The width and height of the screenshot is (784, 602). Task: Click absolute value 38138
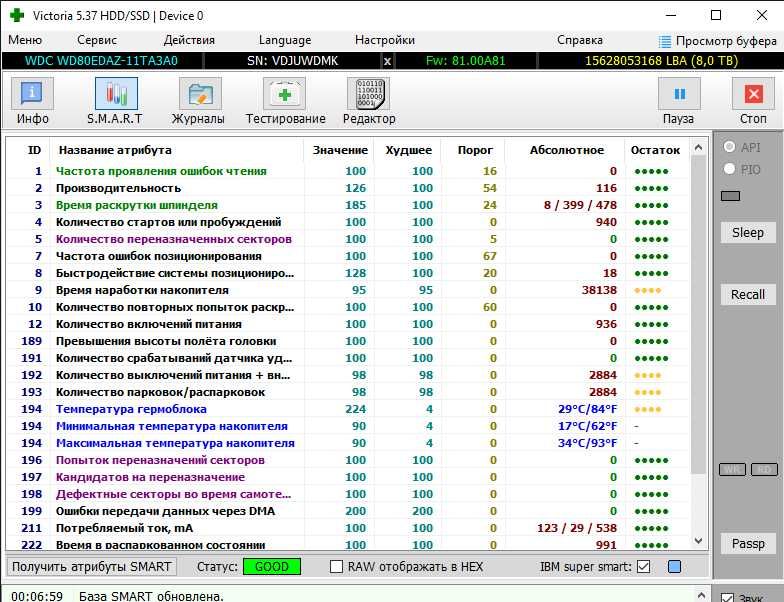click(599, 290)
